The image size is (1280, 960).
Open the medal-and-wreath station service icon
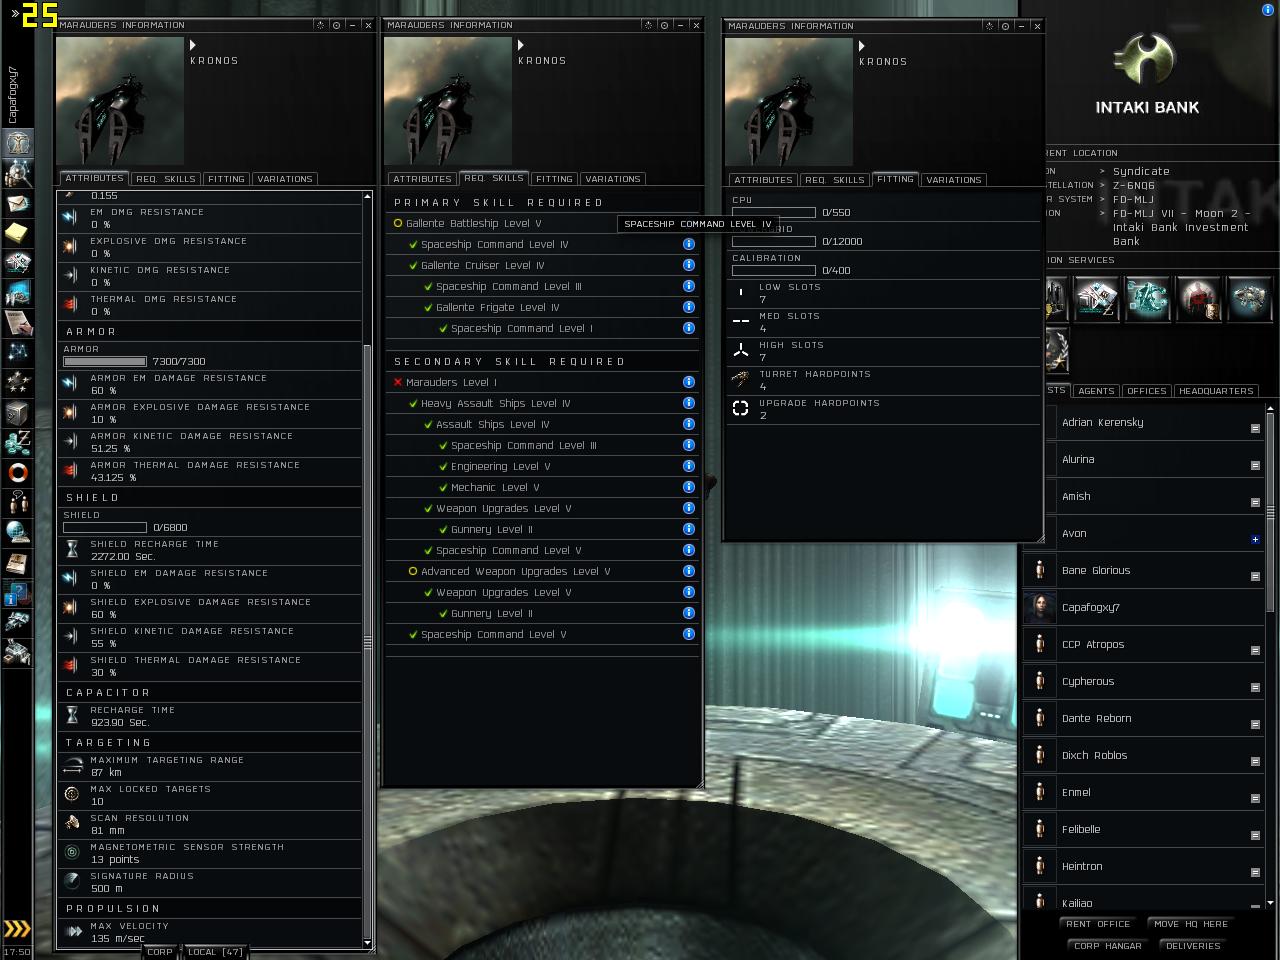pos(1058,350)
